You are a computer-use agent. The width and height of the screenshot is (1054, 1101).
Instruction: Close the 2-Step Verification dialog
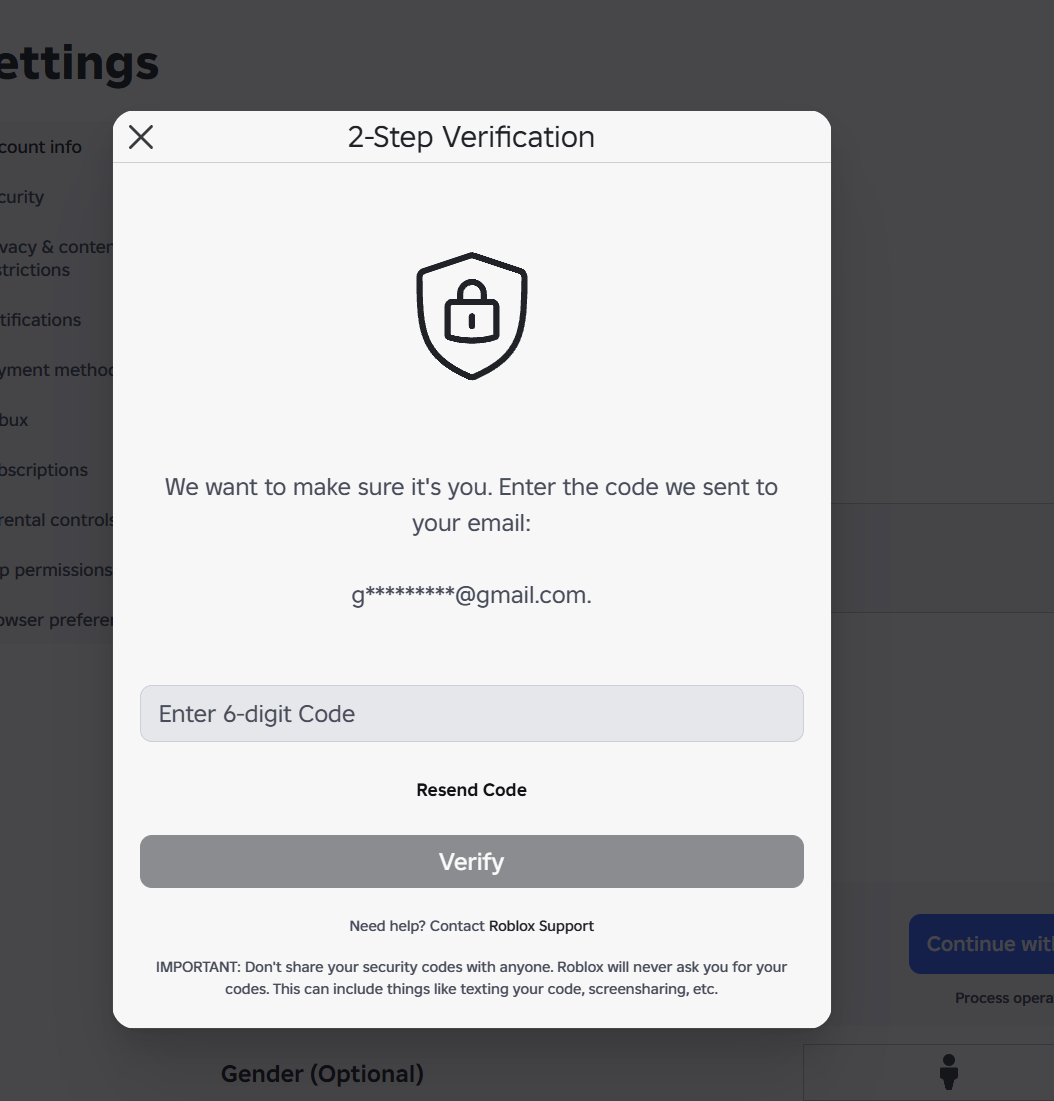point(141,137)
